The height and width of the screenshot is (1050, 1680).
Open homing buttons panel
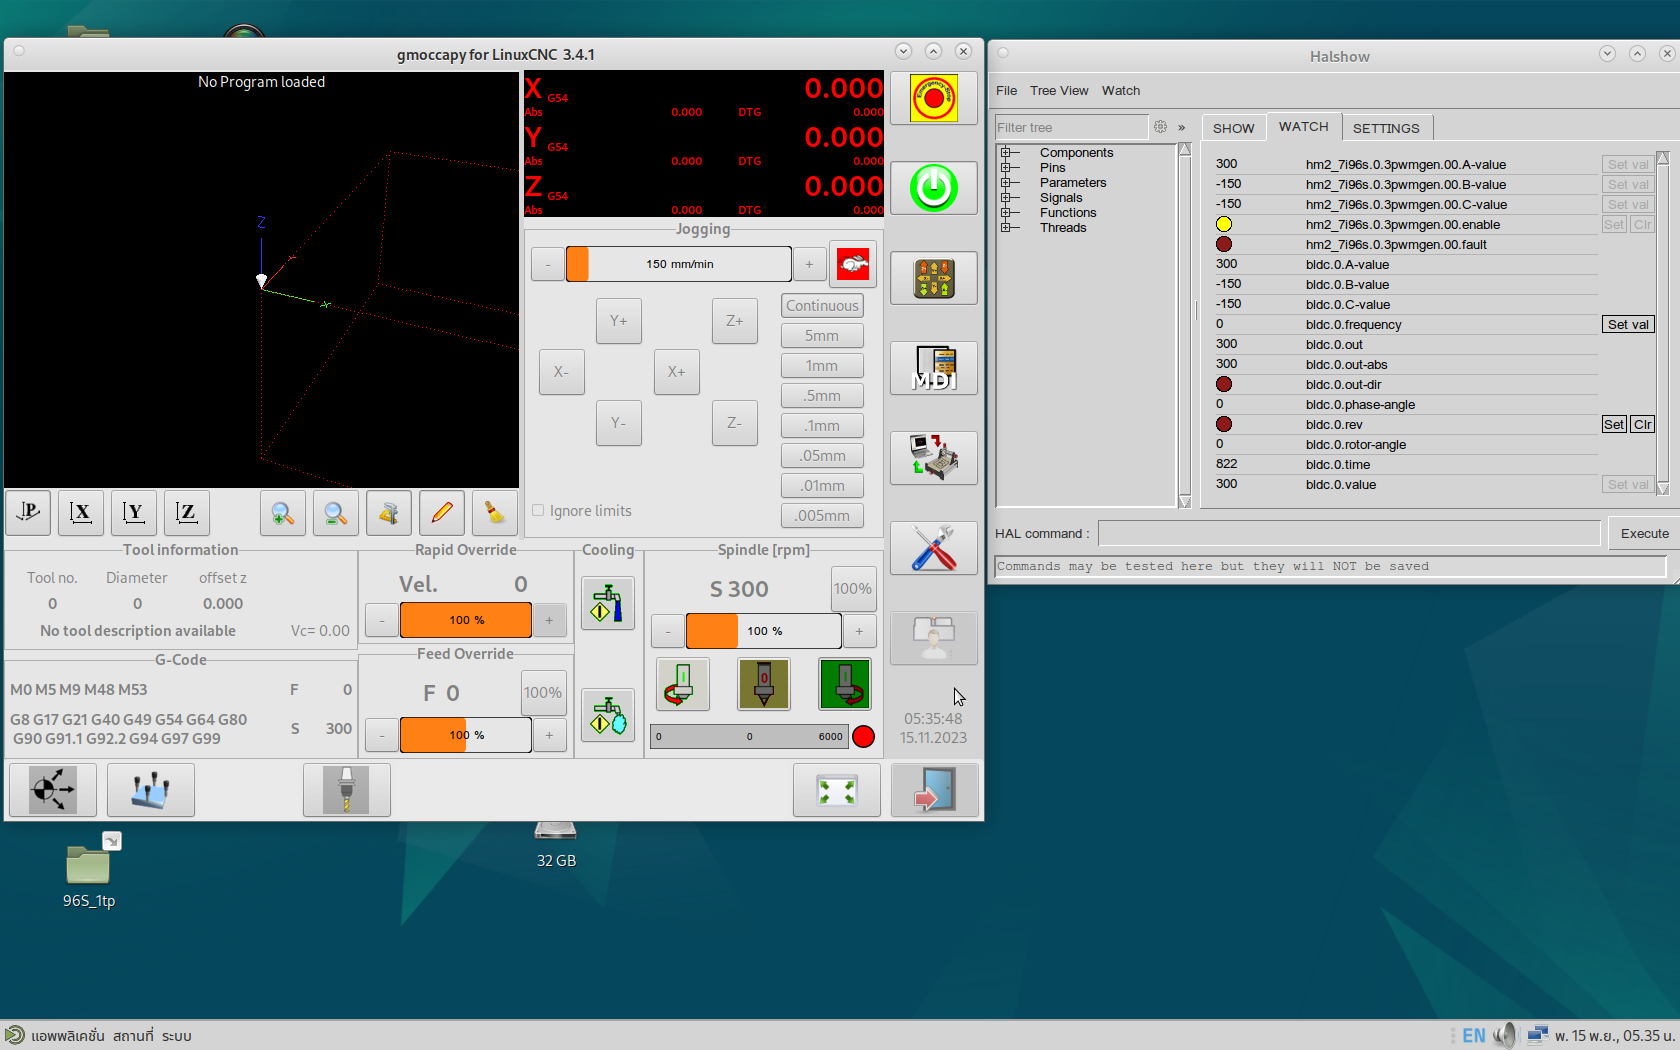tap(53, 790)
